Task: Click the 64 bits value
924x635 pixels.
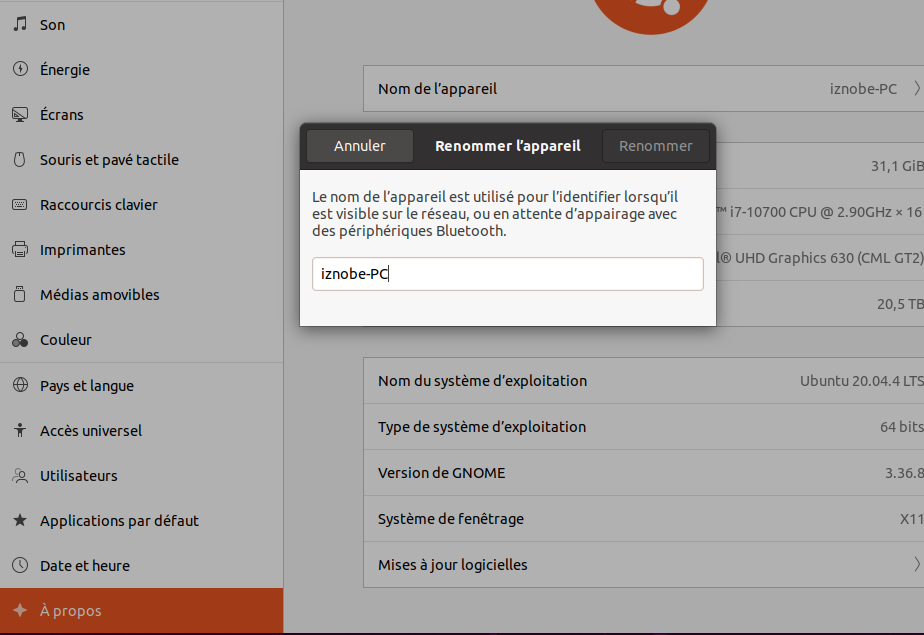Action: pos(902,426)
